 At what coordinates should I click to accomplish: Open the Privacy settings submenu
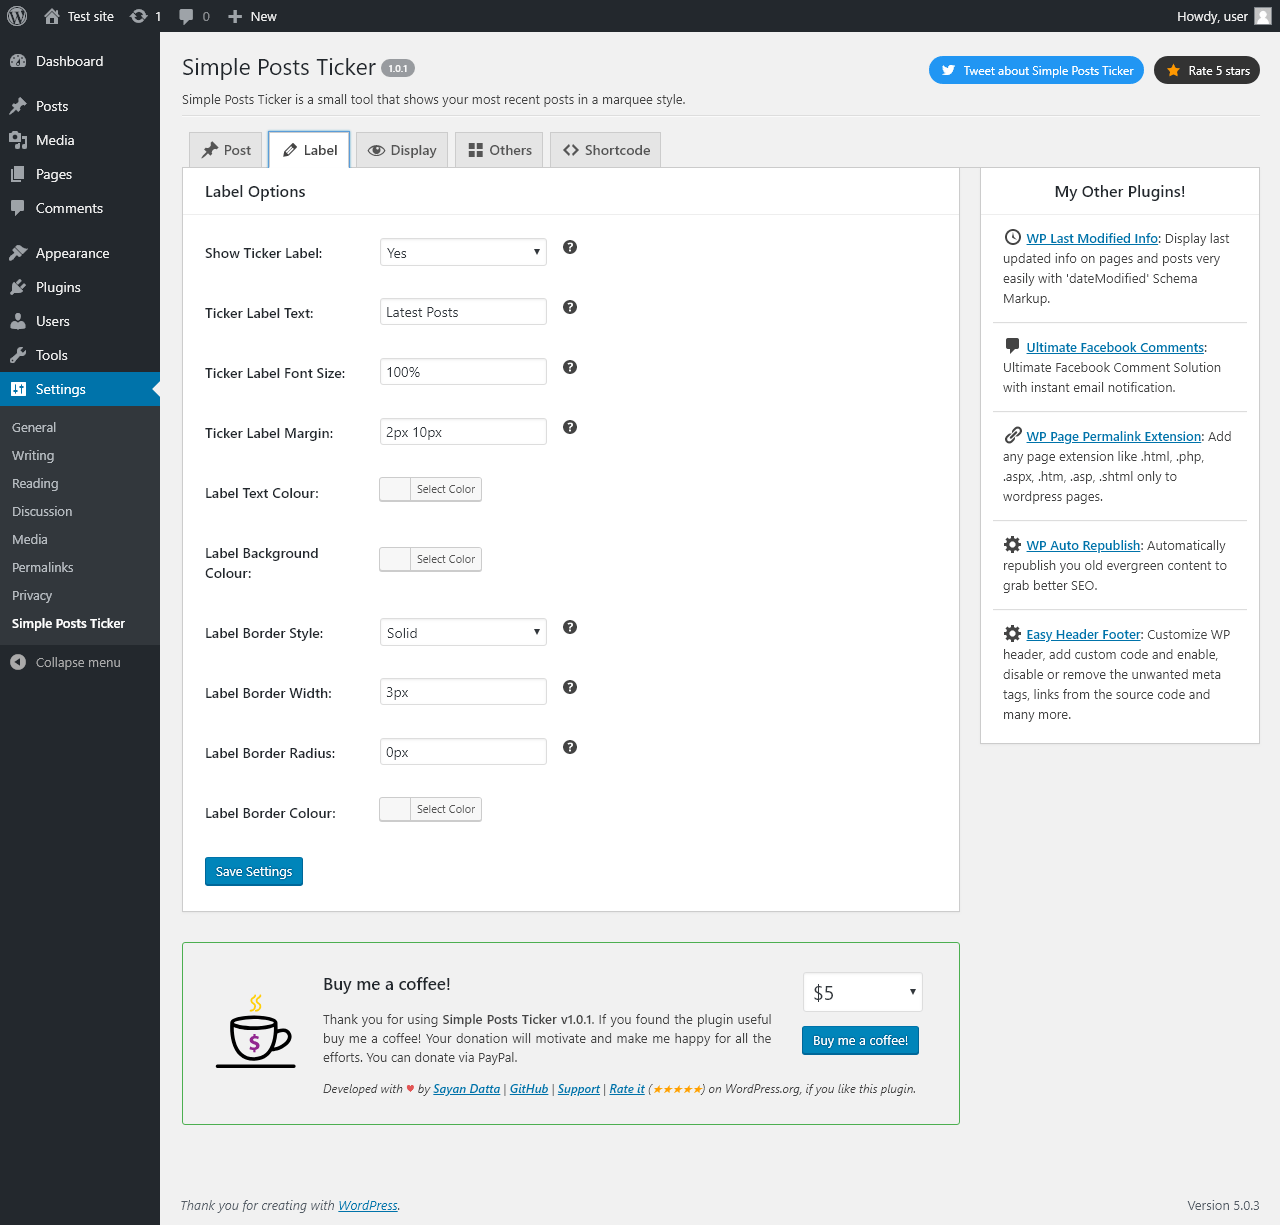[32, 595]
